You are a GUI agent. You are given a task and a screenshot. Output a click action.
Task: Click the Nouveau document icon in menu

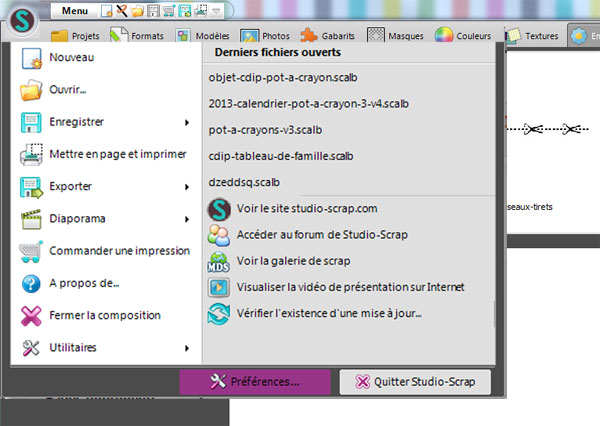click(x=31, y=58)
